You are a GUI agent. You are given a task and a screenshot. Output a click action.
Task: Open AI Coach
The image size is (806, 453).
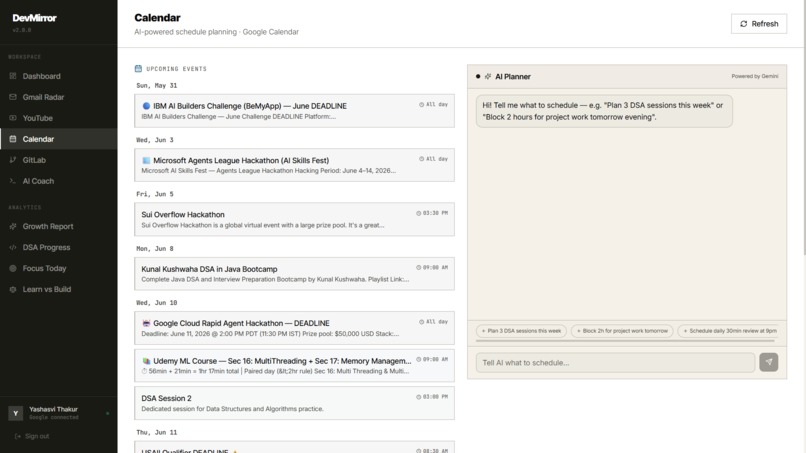pyautogui.click(x=59, y=181)
